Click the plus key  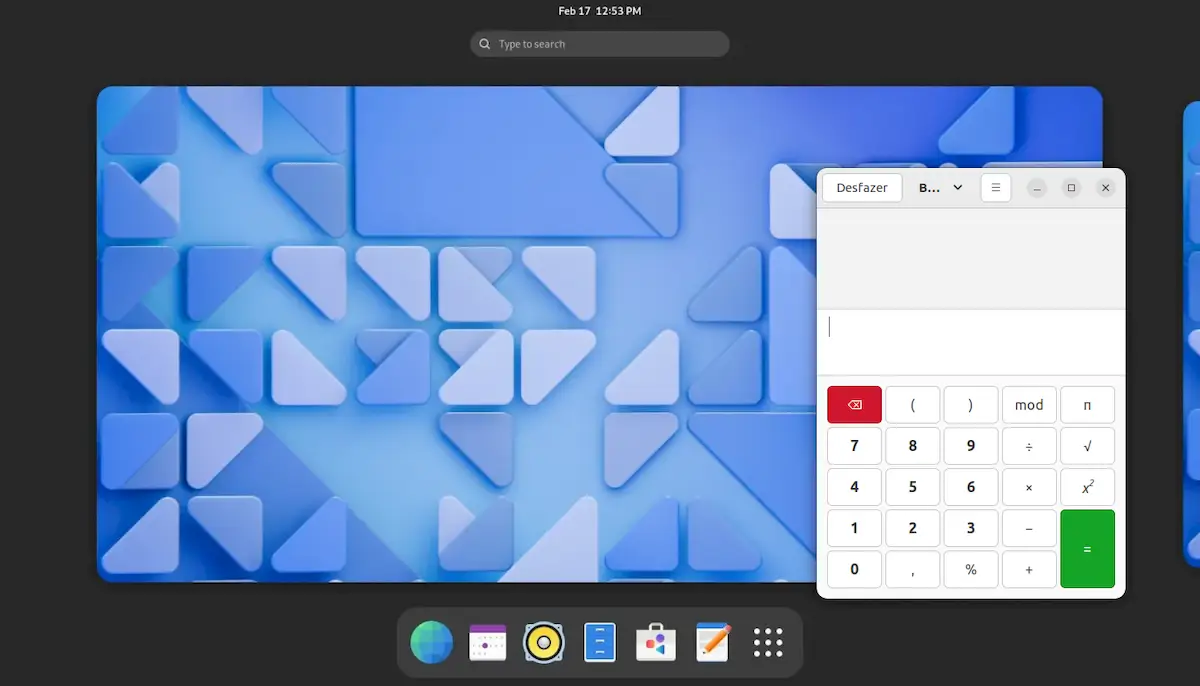(x=1029, y=569)
